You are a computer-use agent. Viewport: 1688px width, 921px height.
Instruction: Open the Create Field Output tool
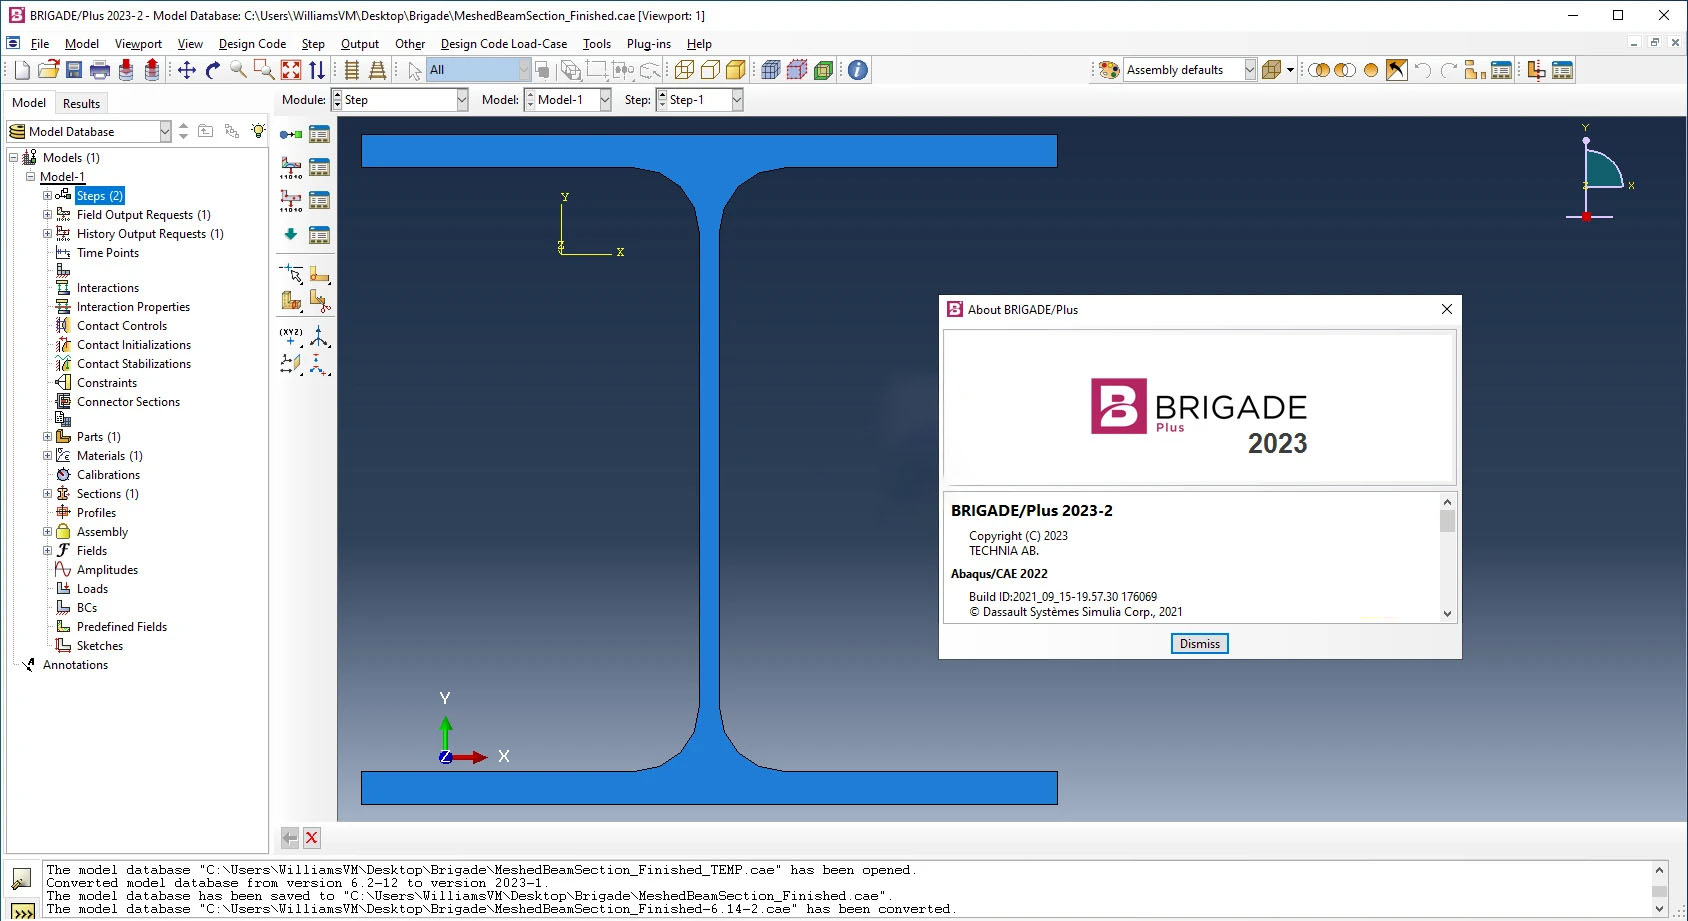tap(291, 167)
